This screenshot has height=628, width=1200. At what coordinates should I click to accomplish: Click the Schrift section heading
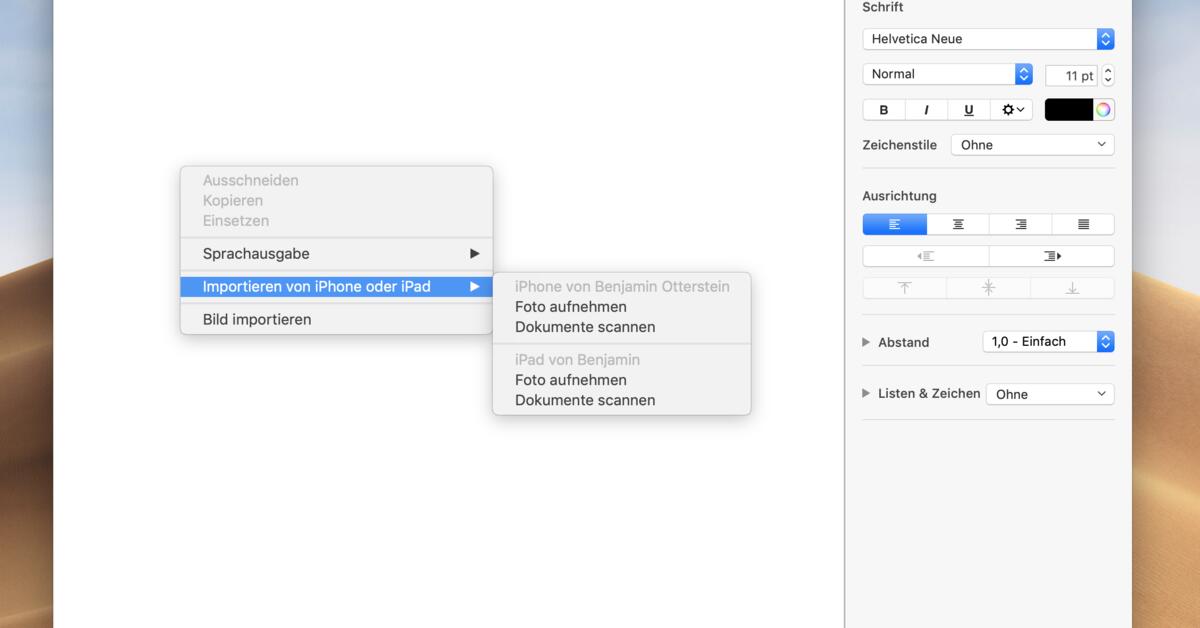click(x=883, y=7)
